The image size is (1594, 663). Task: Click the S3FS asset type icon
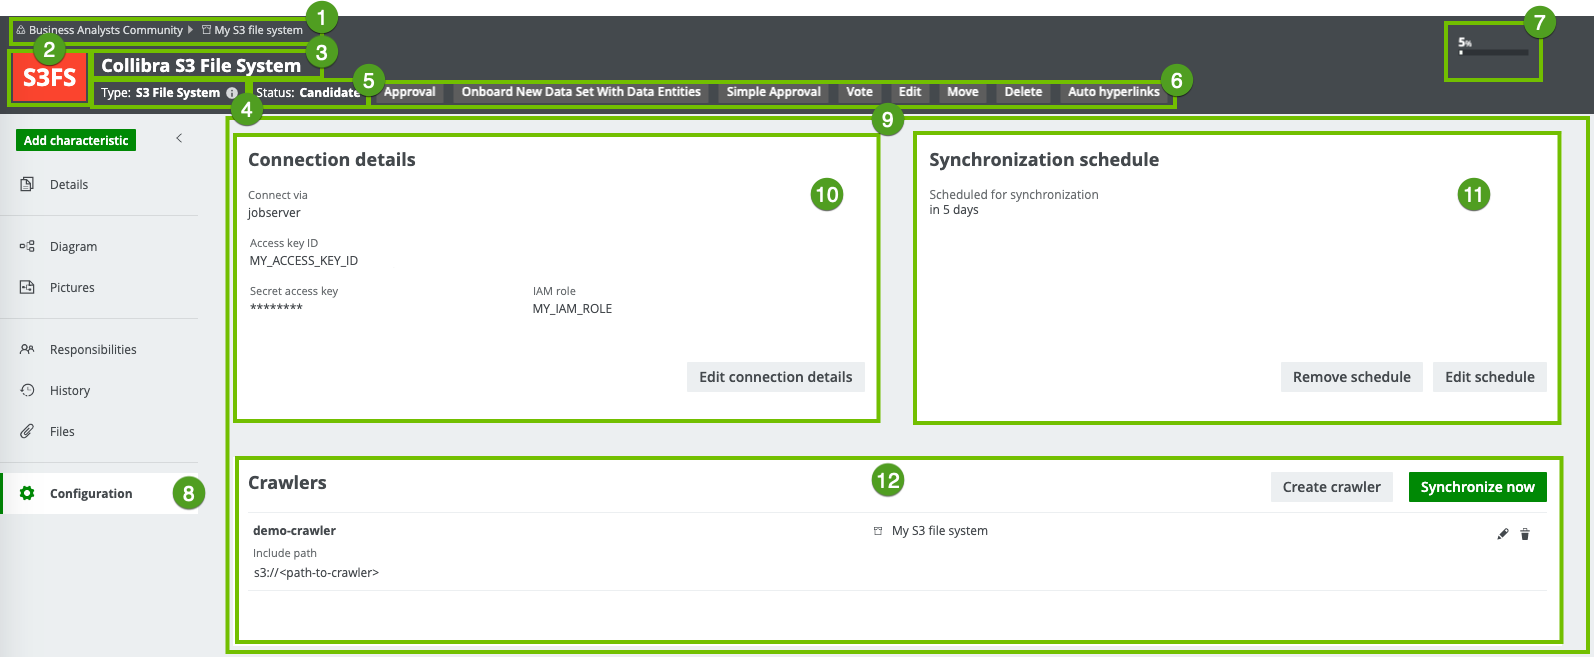[x=49, y=78]
